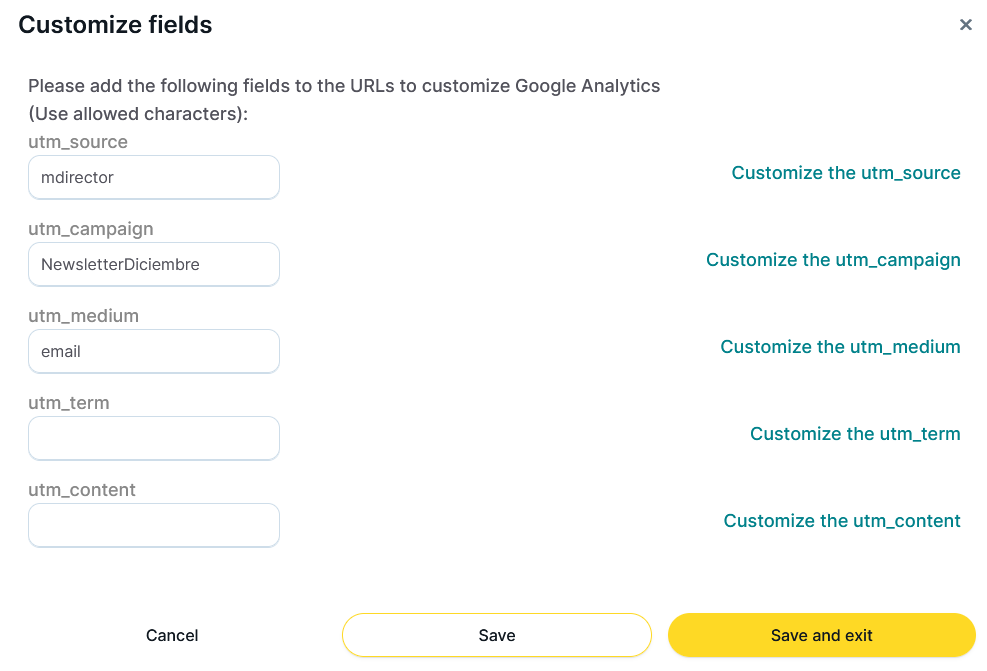Click the utm_term field label
Screen dimensions: 987x671
tap(69, 403)
